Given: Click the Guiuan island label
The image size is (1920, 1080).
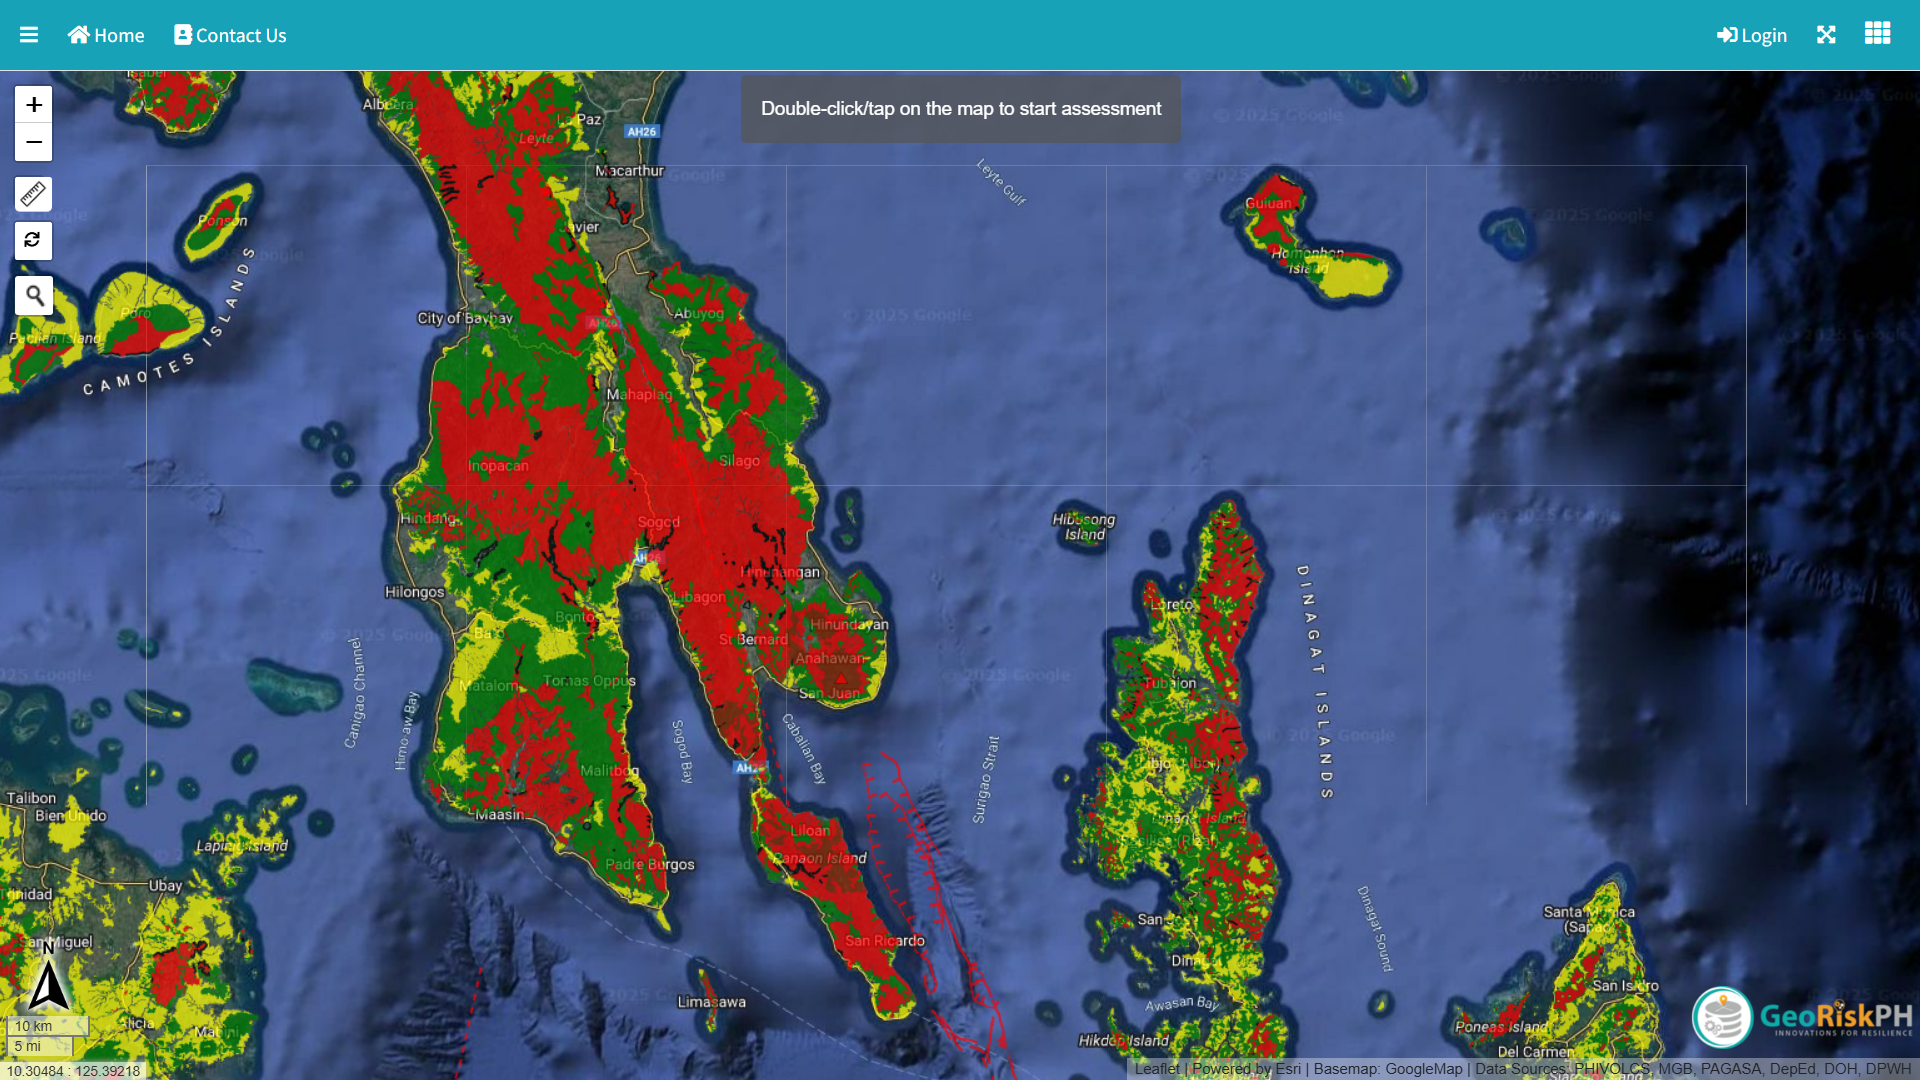Looking at the screenshot, I should click(1268, 203).
